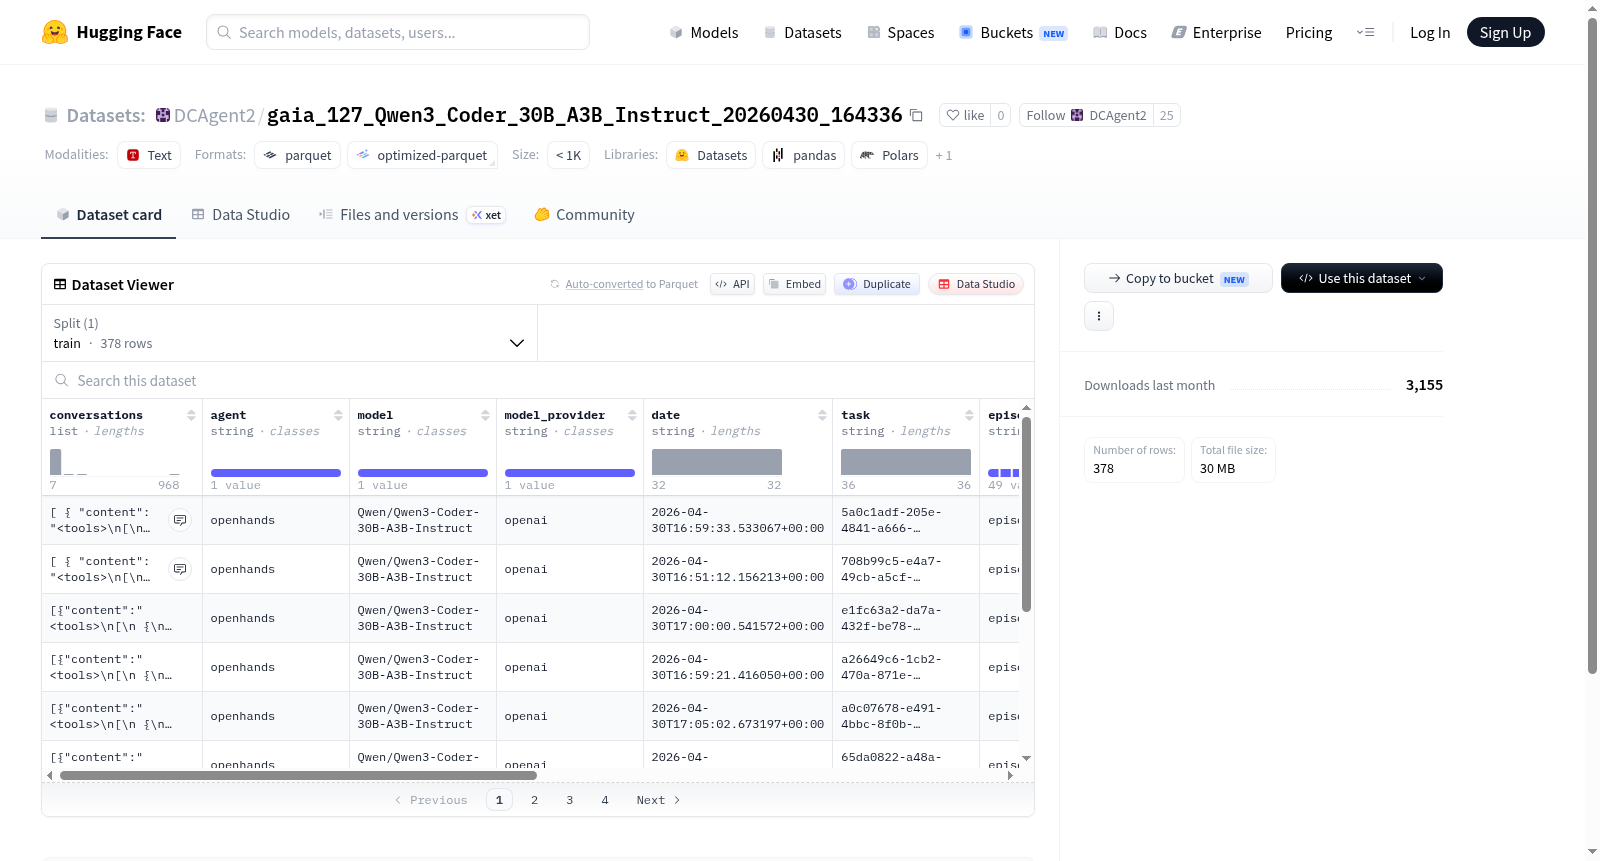Screen dimensions: 1600x861
Task: Open Buckets in the navigation
Action: tap(1013, 32)
